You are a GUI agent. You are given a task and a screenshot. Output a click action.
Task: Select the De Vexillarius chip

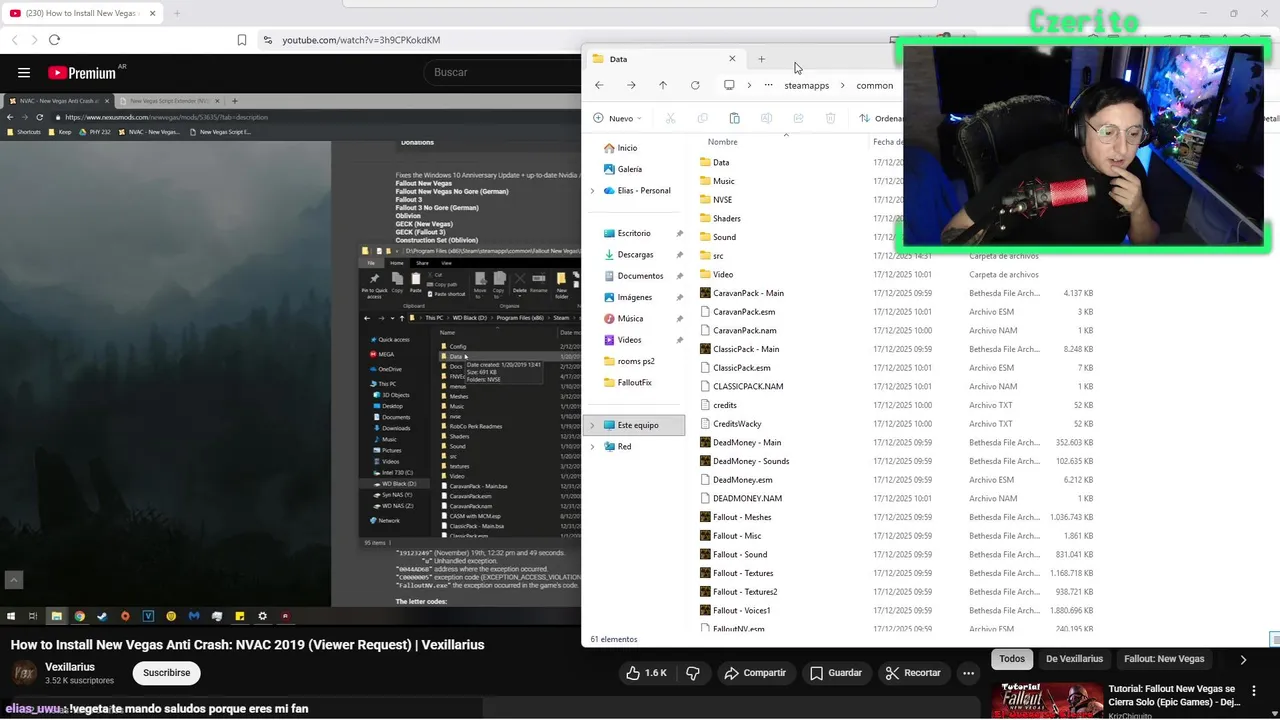click(1074, 659)
